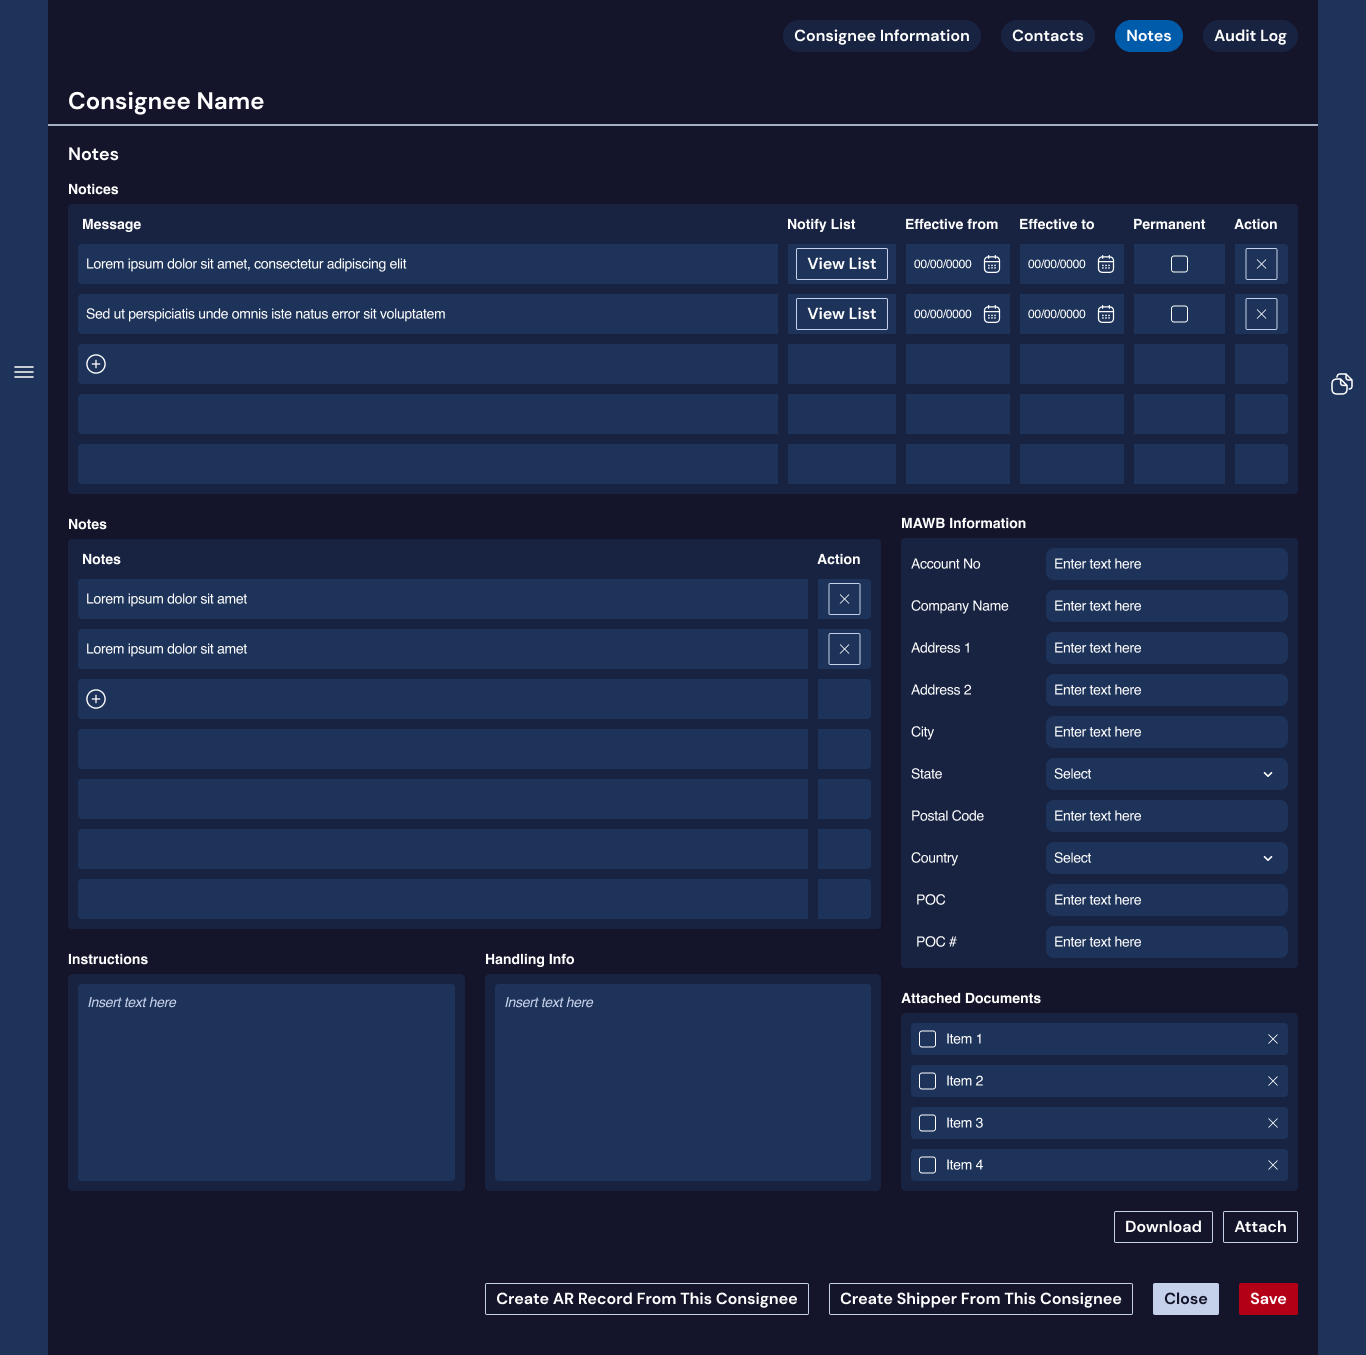Remove the first Lorem ipsum note
Viewport: 1366px width, 1355px height.
(844, 599)
